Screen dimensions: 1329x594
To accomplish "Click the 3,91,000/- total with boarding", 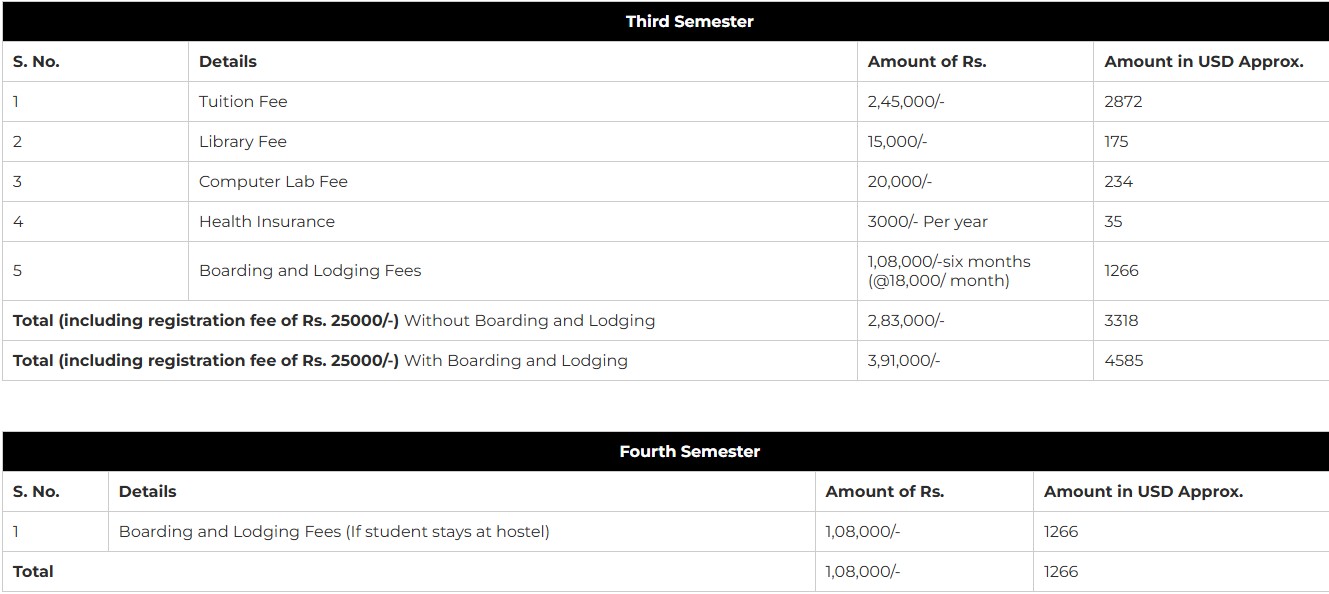I will click(x=903, y=360).
